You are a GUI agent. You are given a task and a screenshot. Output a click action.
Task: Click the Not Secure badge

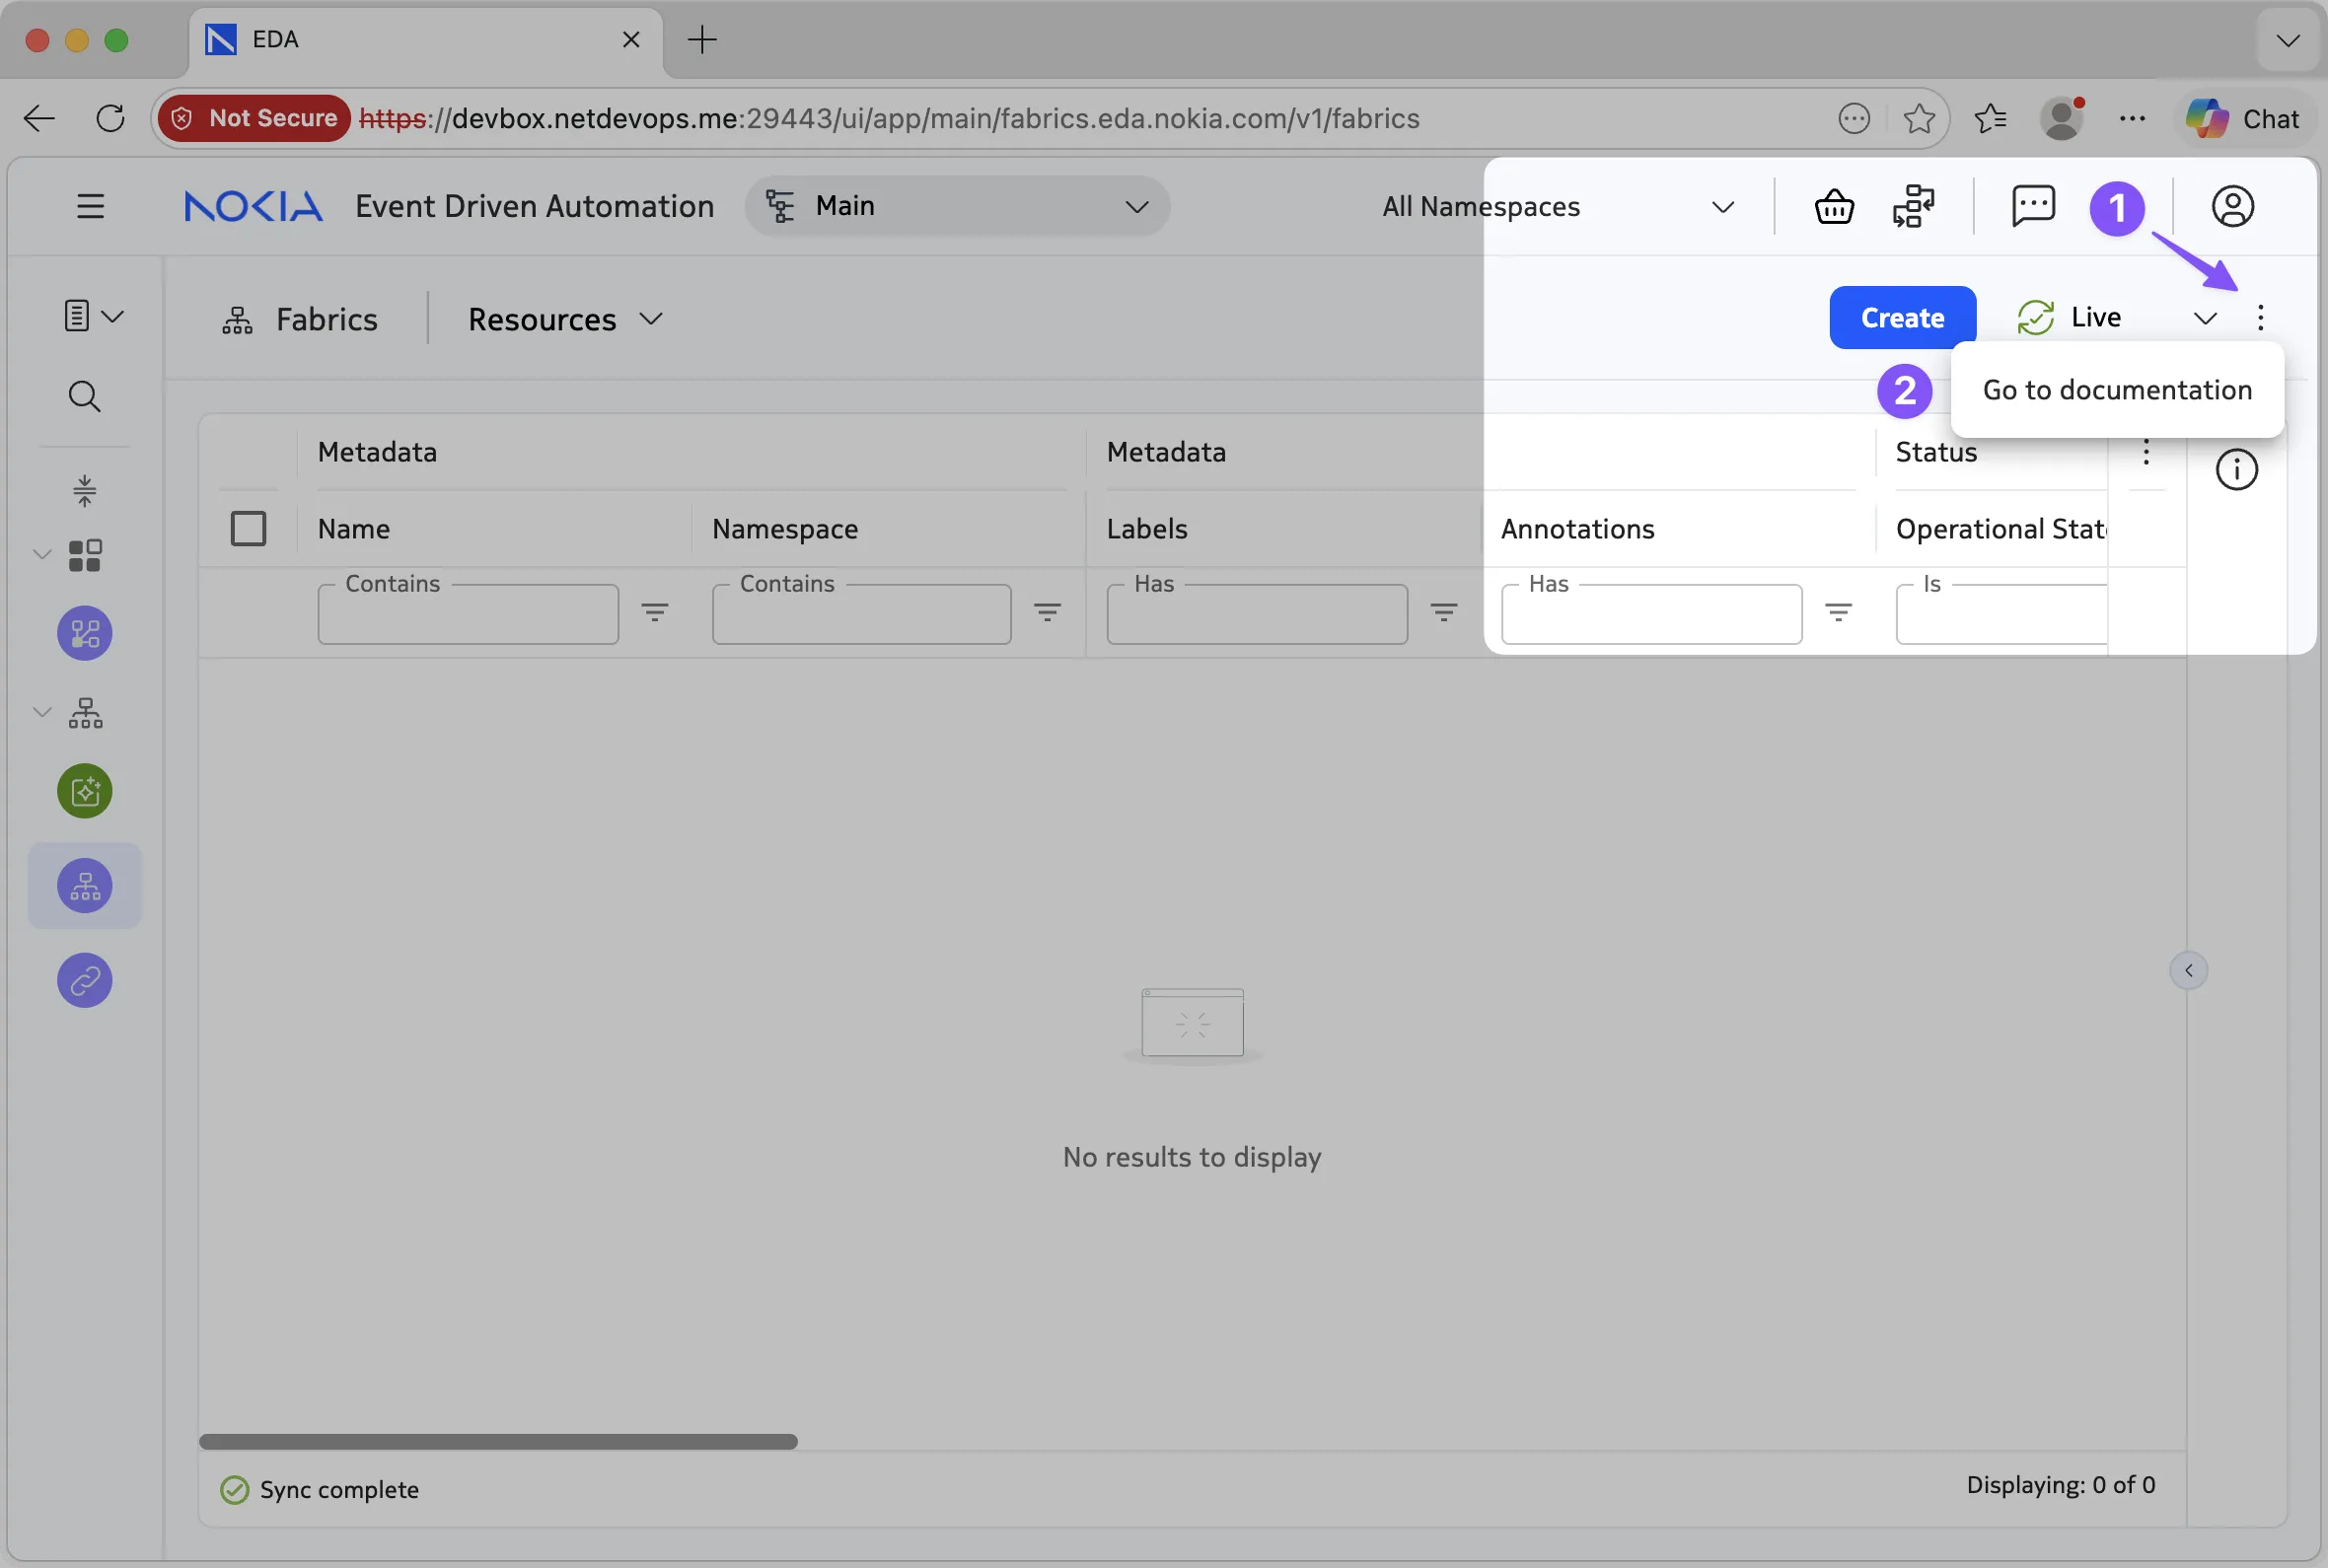(254, 118)
